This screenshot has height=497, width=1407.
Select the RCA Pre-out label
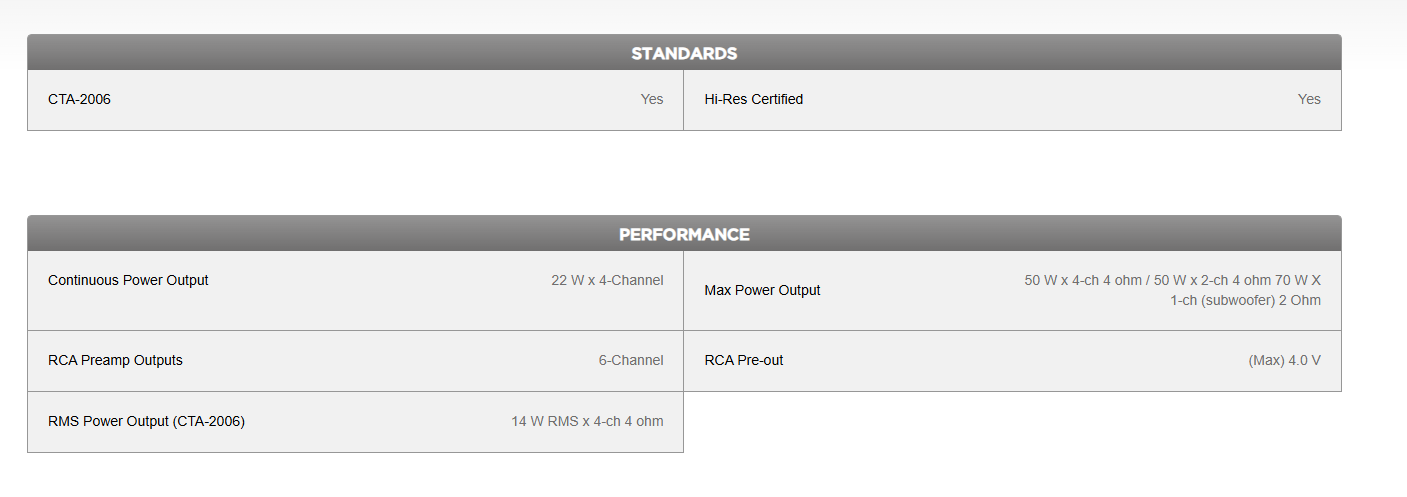click(x=743, y=360)
